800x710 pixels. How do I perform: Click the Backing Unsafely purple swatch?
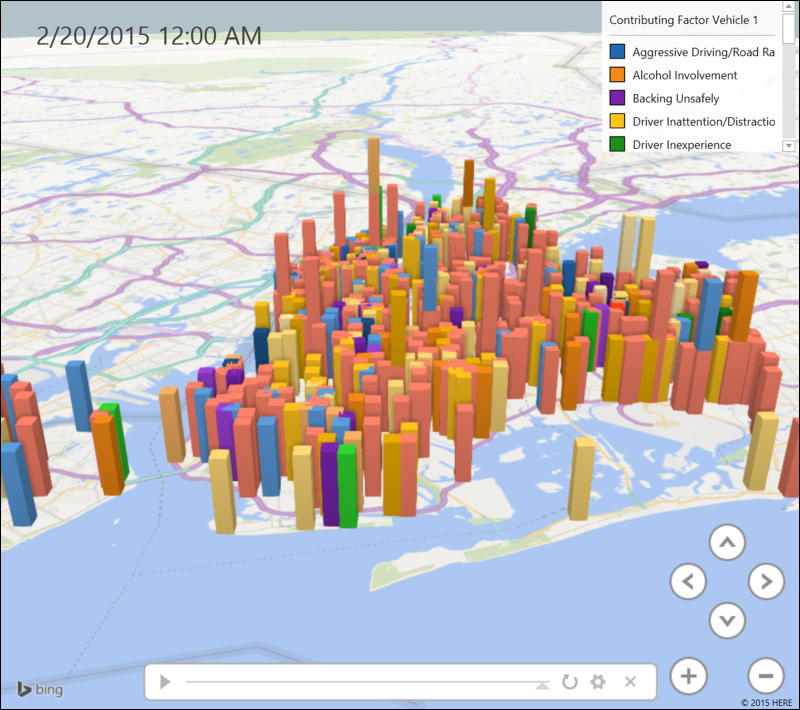tap(617, 98)
